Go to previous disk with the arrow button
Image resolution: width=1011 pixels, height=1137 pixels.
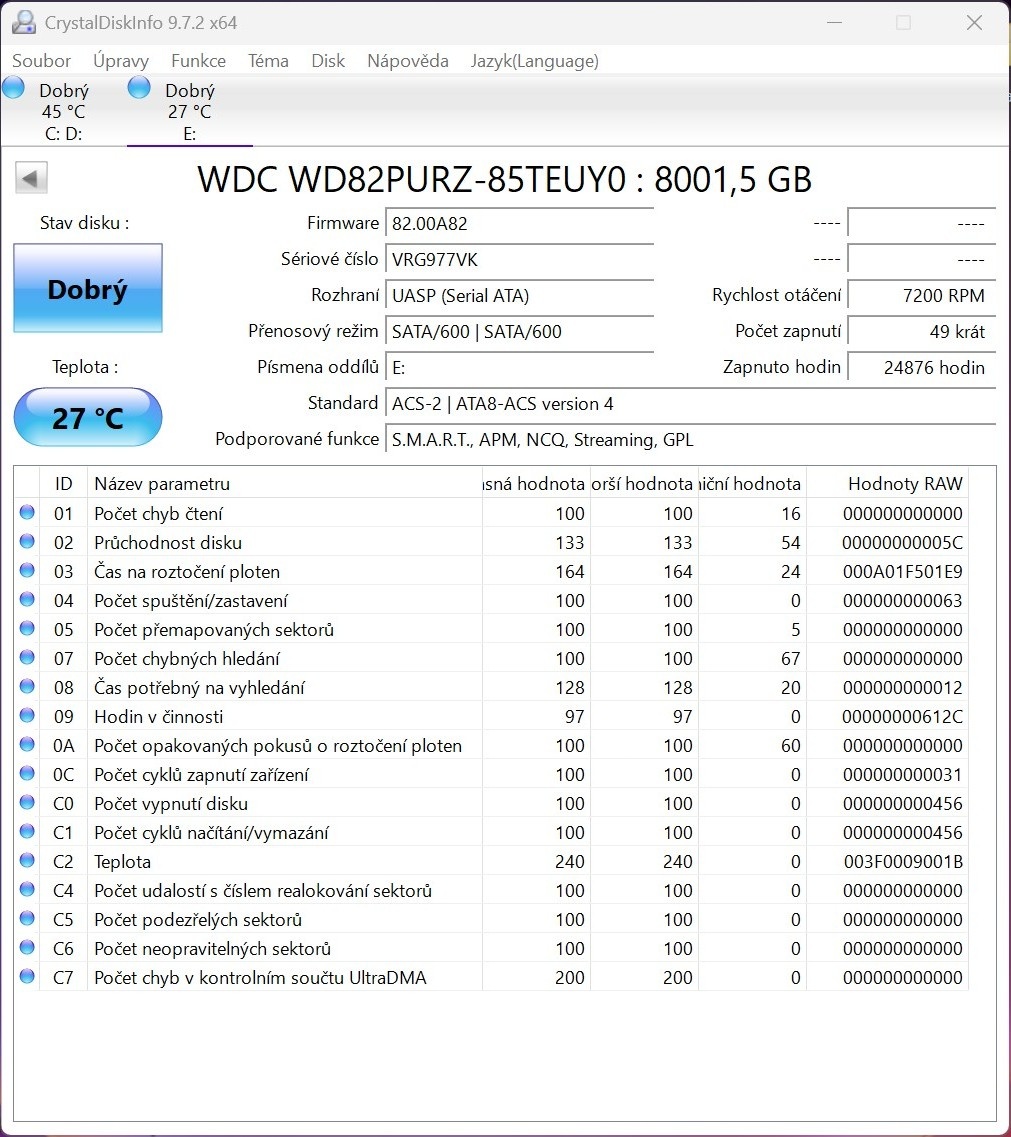point(31,178)
